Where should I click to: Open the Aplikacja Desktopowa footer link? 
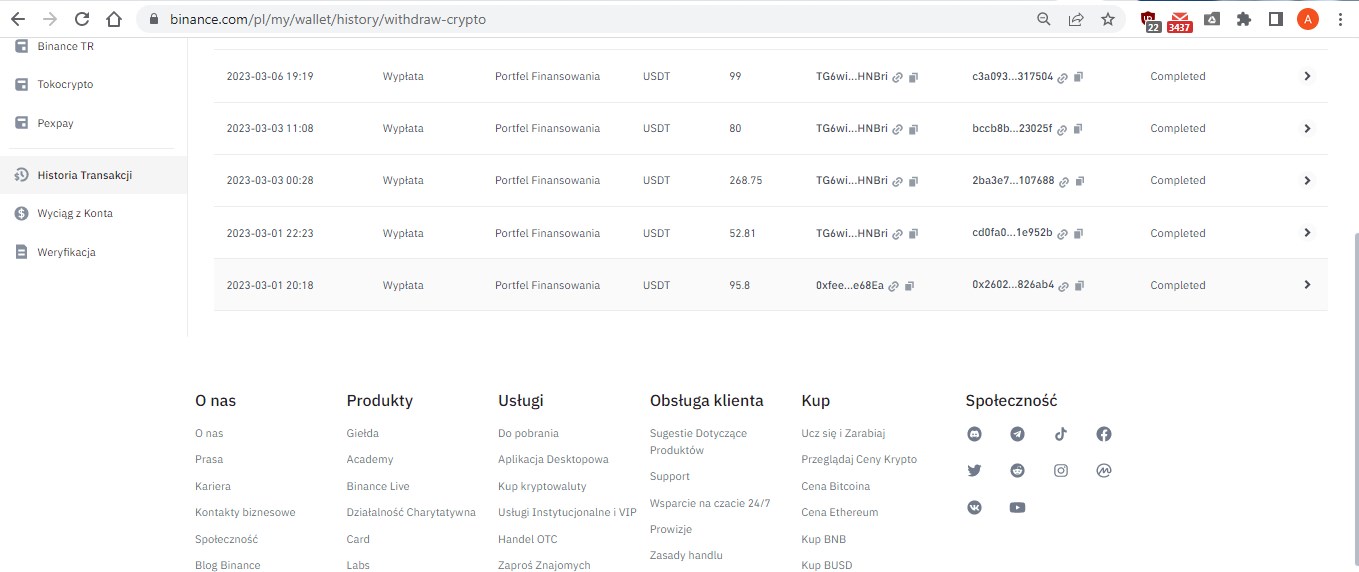[553, 459]
